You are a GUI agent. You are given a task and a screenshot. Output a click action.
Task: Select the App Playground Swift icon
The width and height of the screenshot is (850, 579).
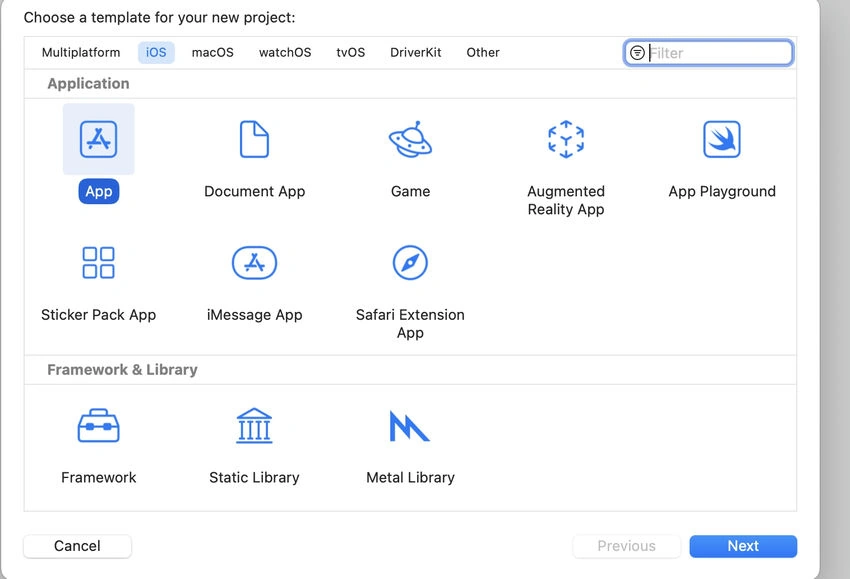point(722,139)
